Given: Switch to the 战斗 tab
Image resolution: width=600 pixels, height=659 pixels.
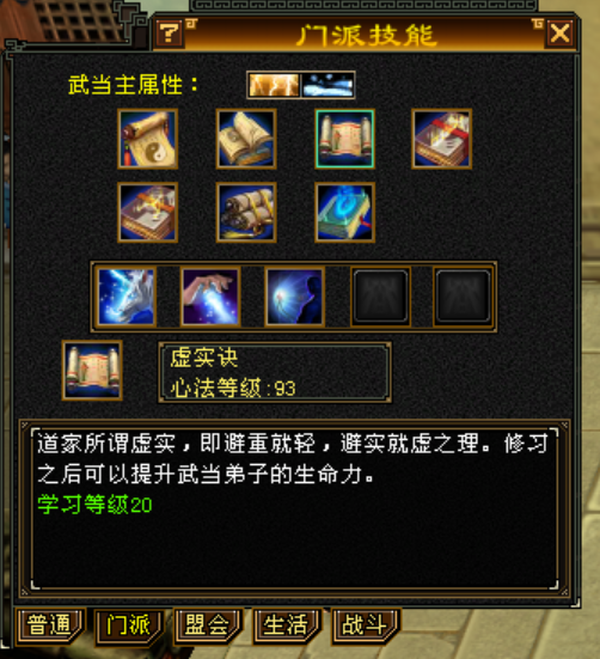Looking at the screenshot, I should [365, 626].
